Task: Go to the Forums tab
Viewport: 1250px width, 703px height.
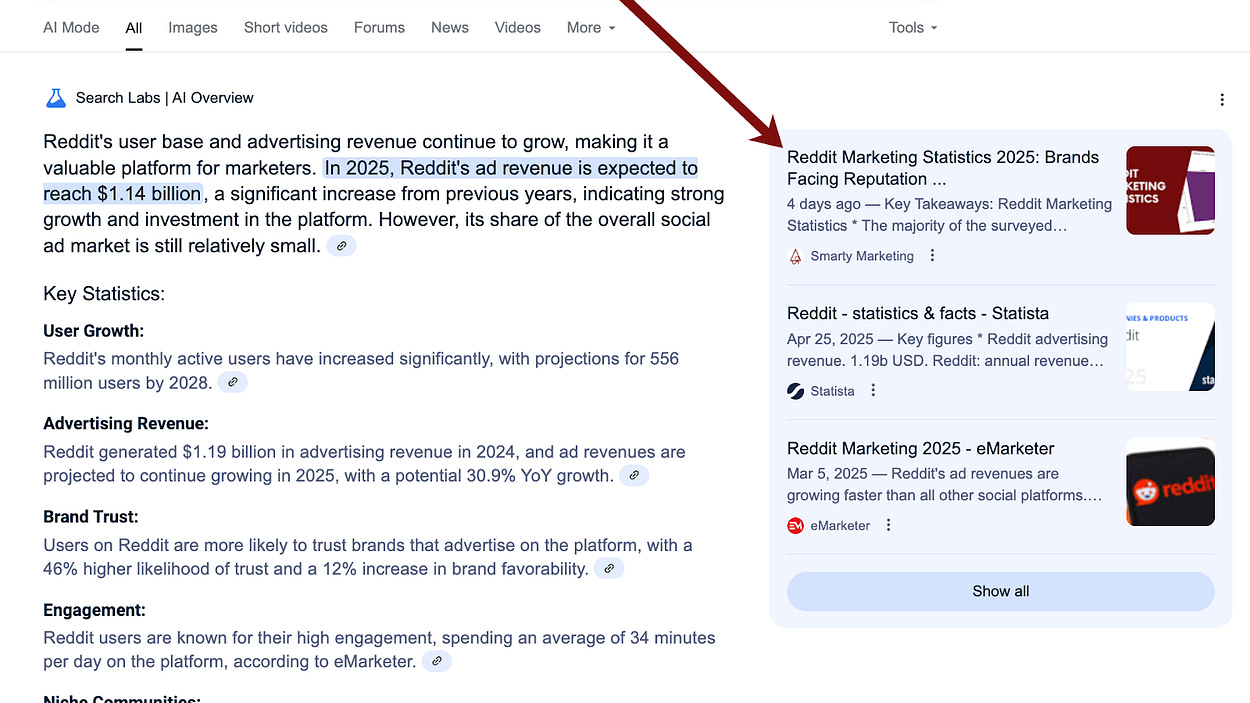Action: 379,27
